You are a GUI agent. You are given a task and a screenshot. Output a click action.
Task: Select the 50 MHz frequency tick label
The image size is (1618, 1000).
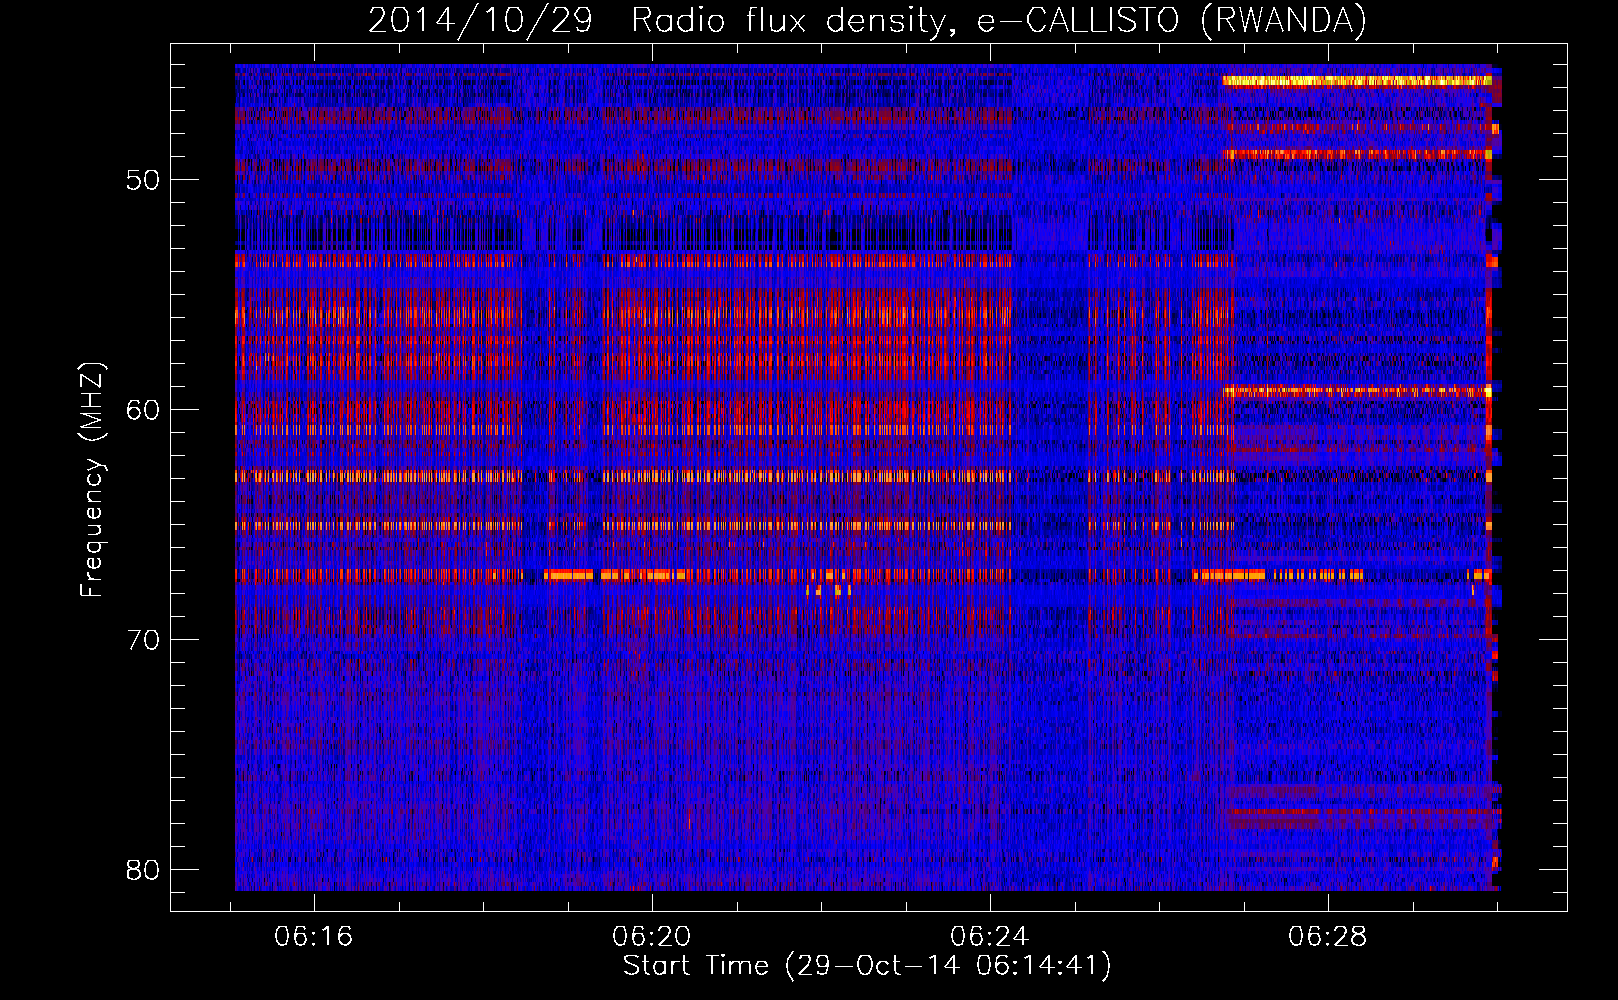143,180
